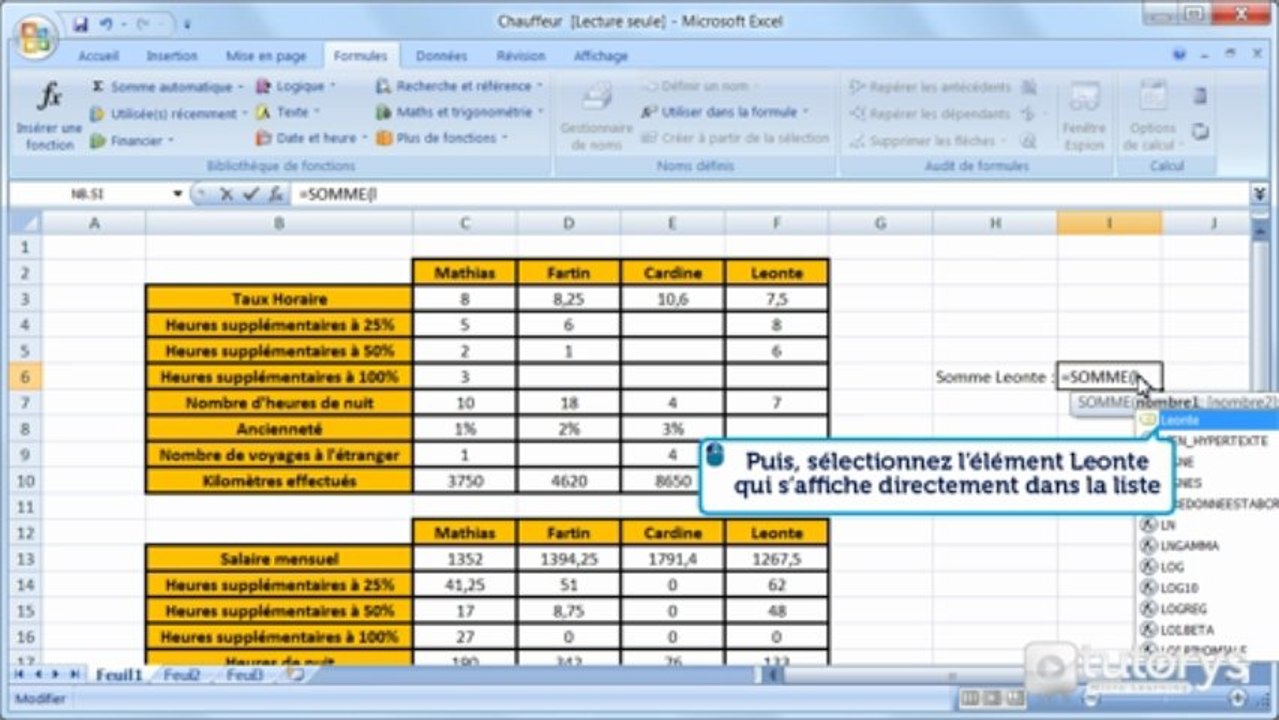
Task: Click column header G
Action: click(x=881, y=224)
